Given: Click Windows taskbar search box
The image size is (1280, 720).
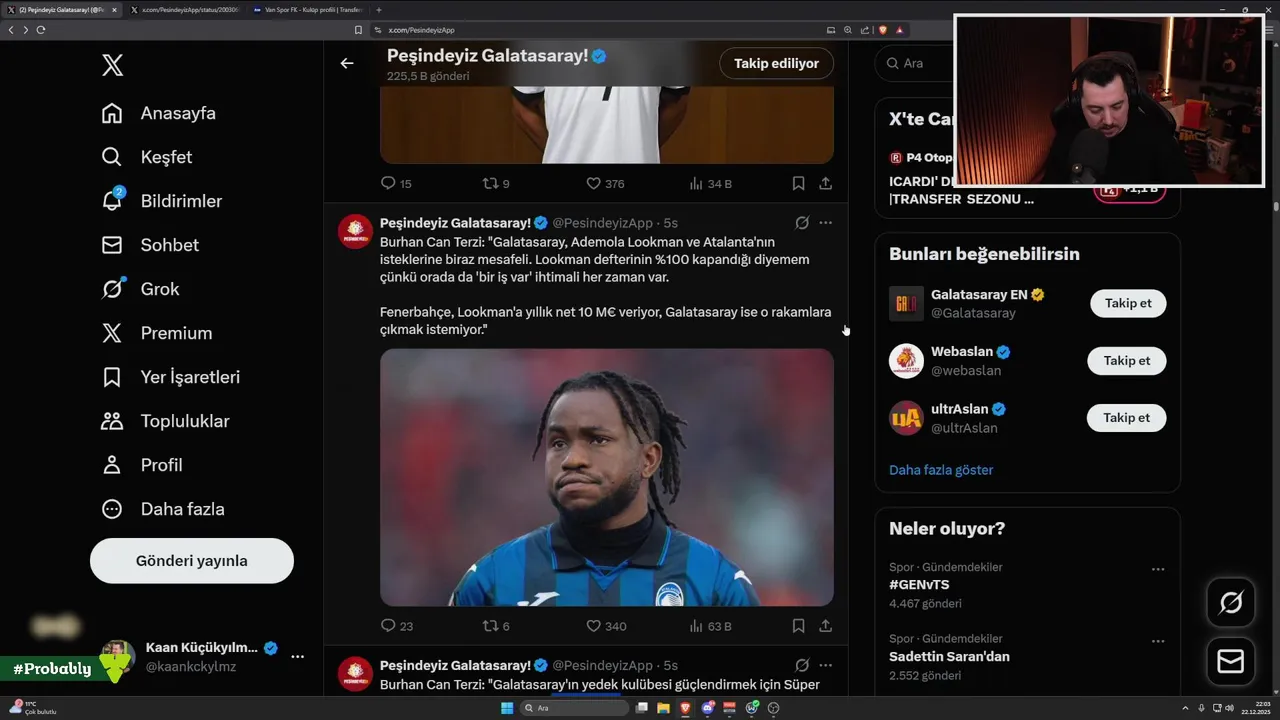Looking at the screenshot, I should [575, 708].
